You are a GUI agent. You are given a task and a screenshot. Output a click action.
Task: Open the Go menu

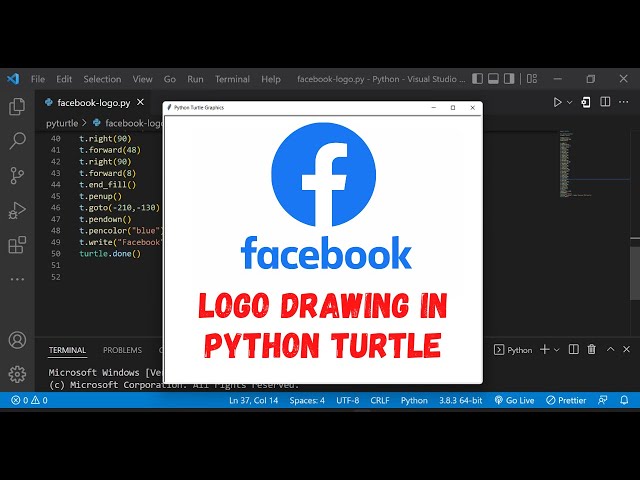point(170,79)
